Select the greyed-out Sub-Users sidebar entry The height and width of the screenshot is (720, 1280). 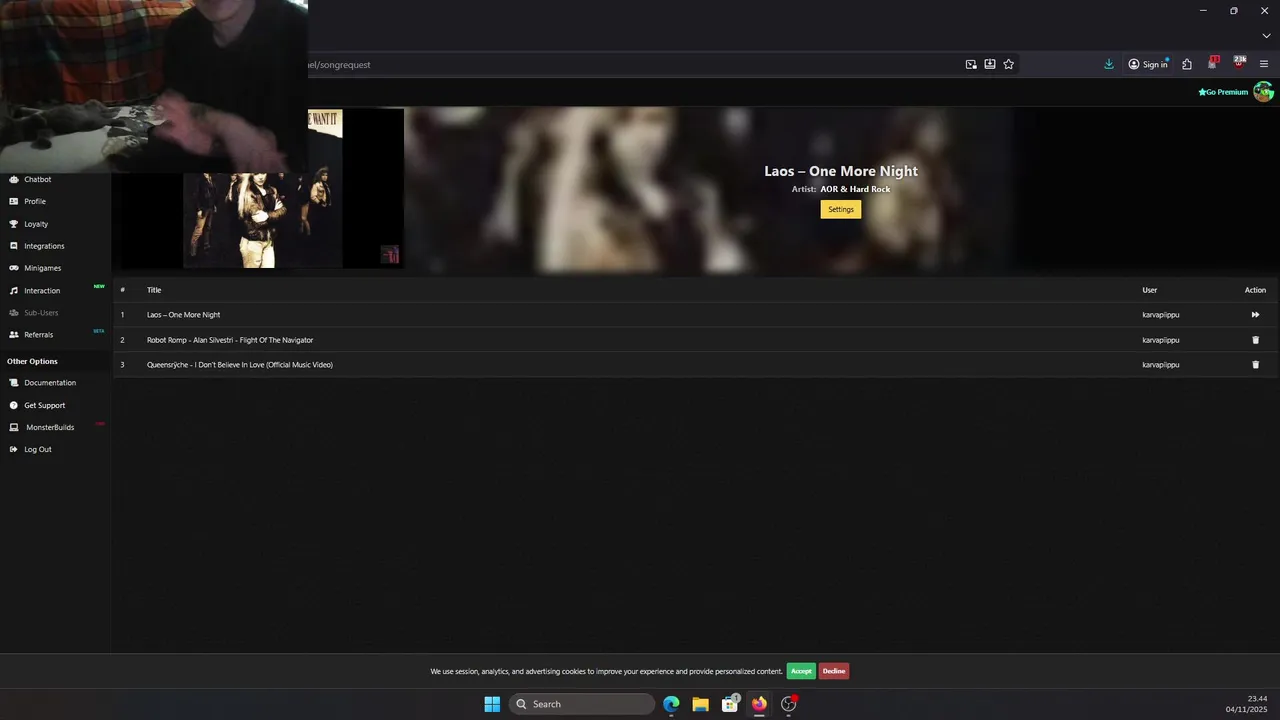click(41, 313)
